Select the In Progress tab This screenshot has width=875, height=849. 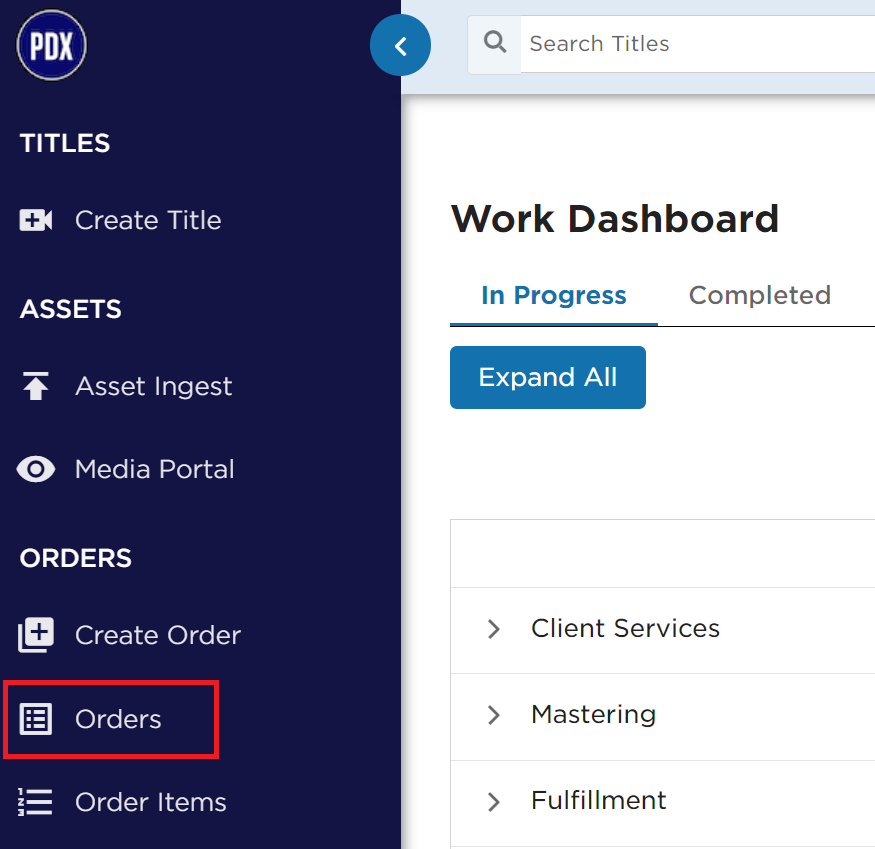point(554,295)
